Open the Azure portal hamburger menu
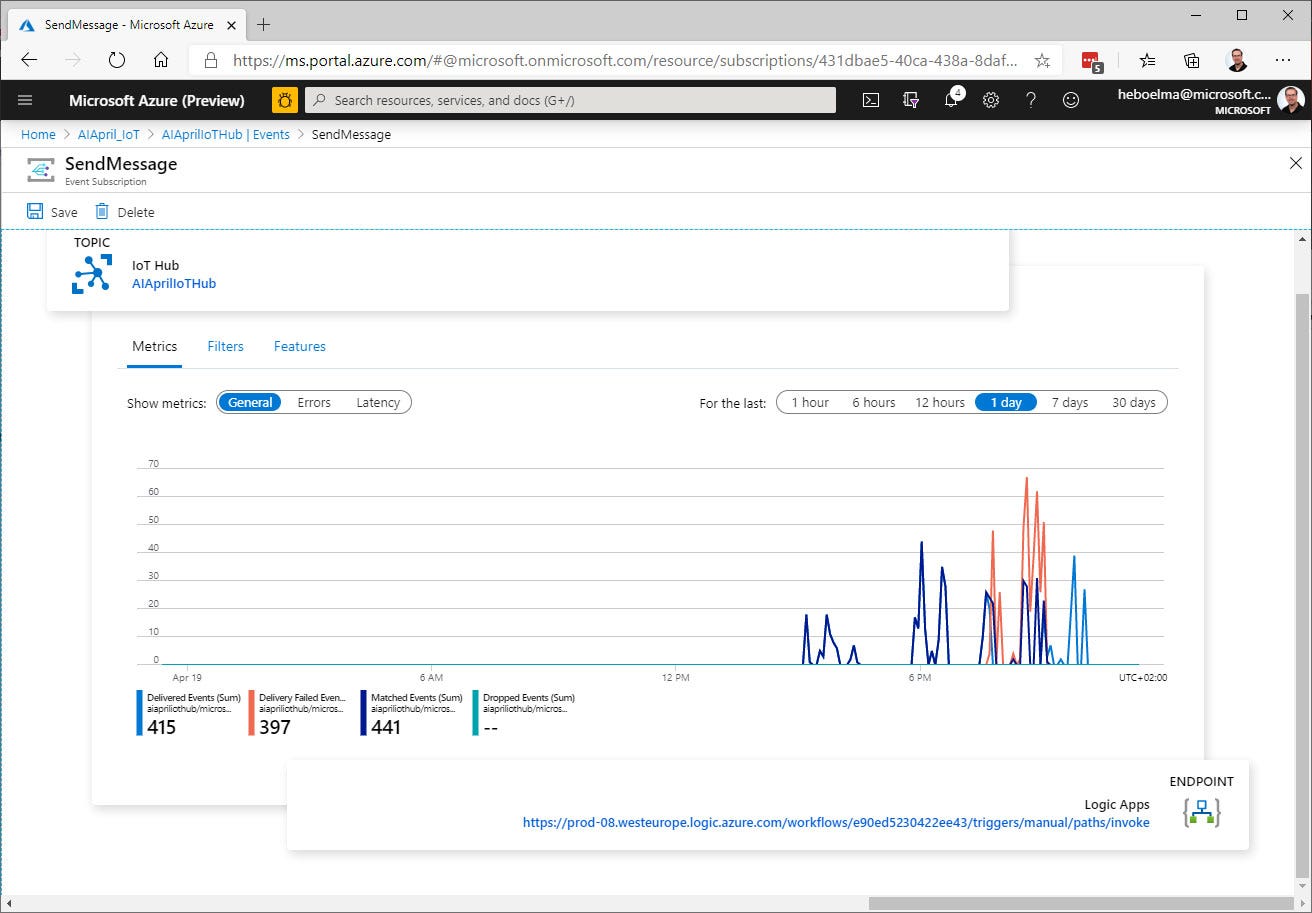The image size is (1312, 913). point(25,100)
